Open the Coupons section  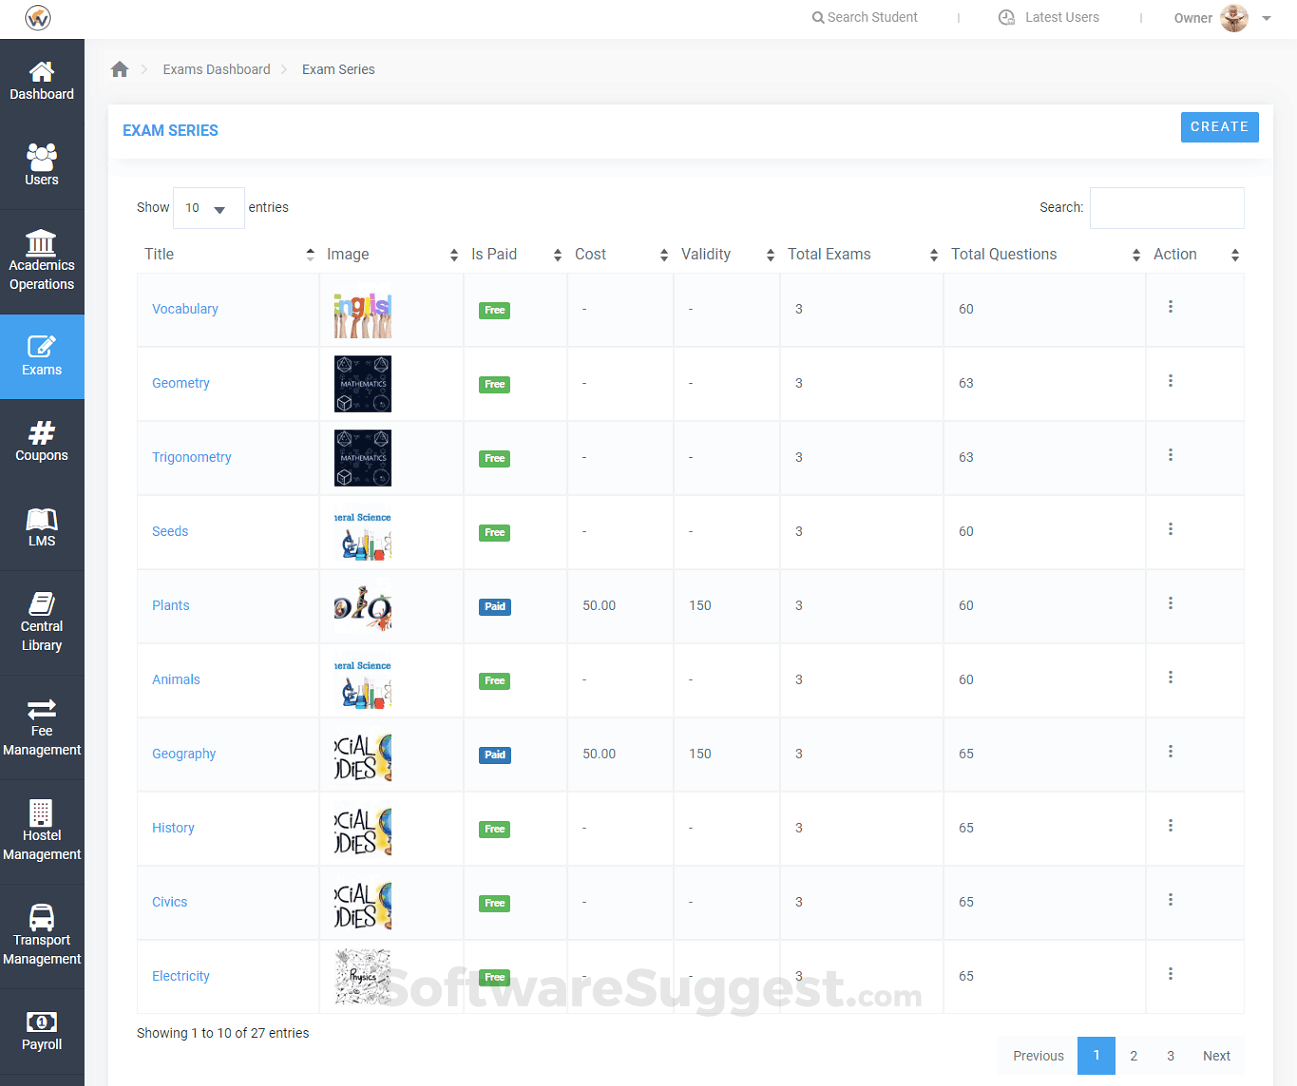click(41, 441)
